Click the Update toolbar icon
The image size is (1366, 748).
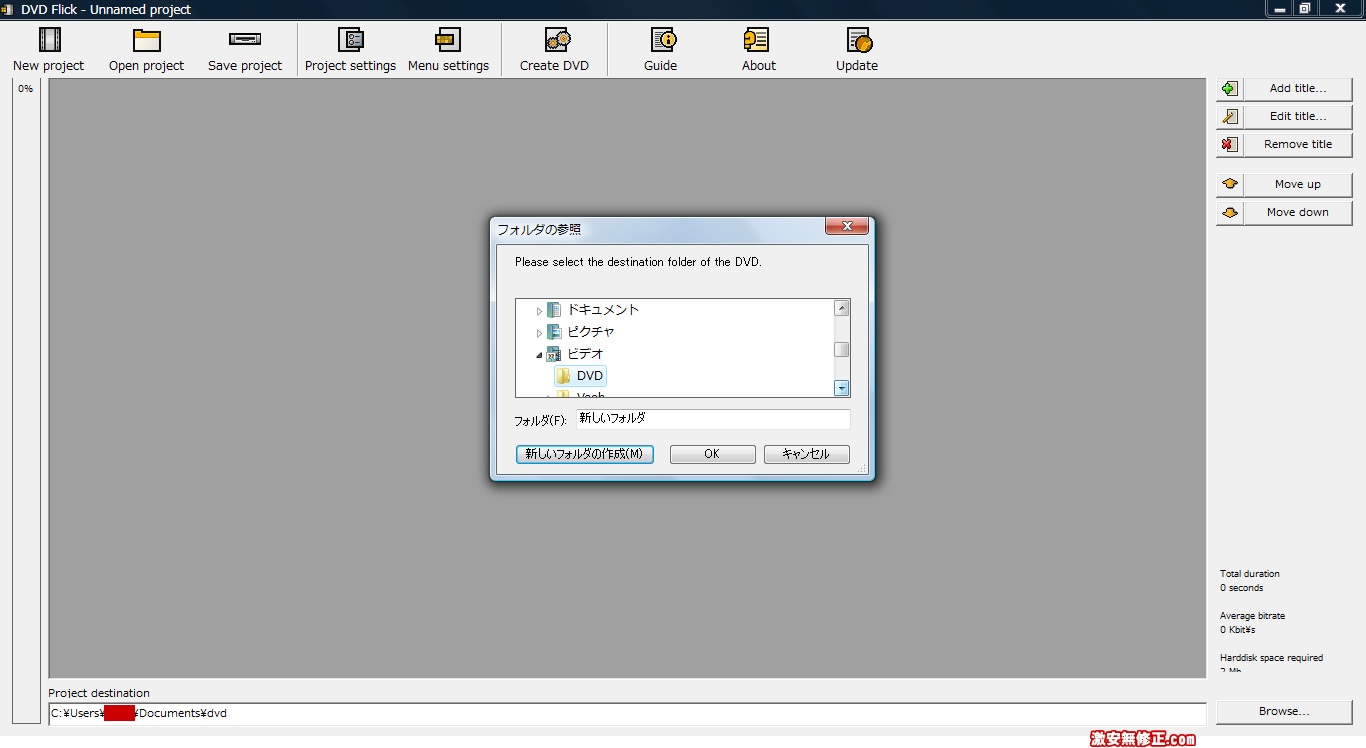point(859,40)
